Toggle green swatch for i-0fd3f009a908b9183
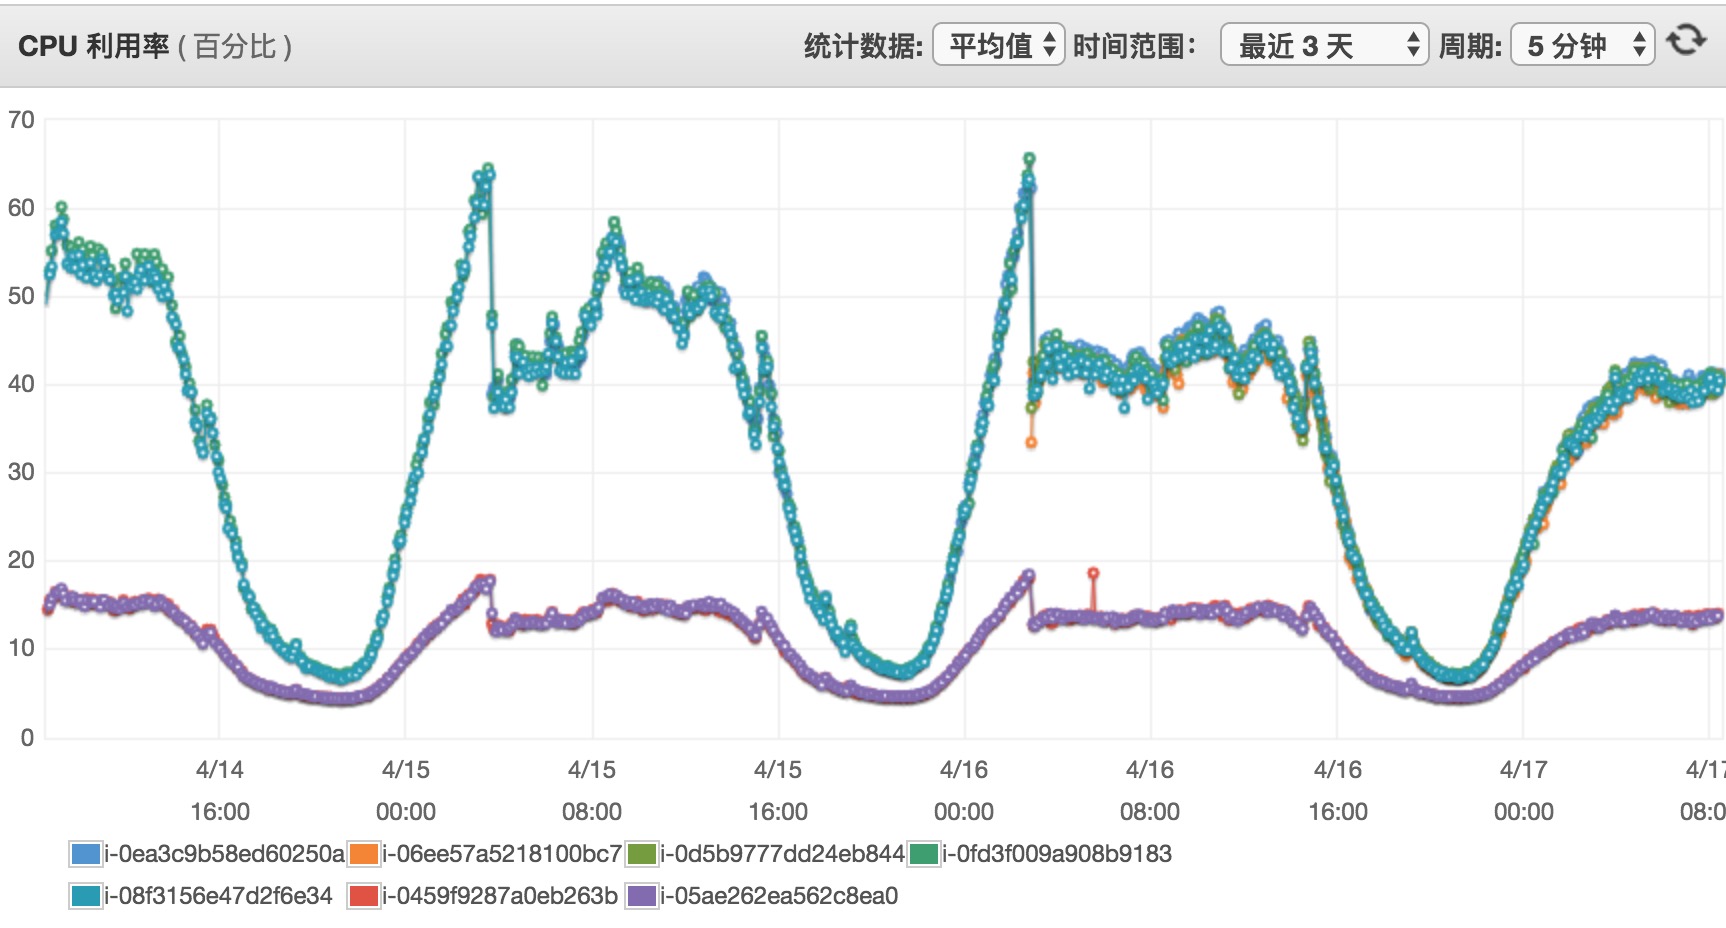The image size is (1726, 928). point(924,854)
